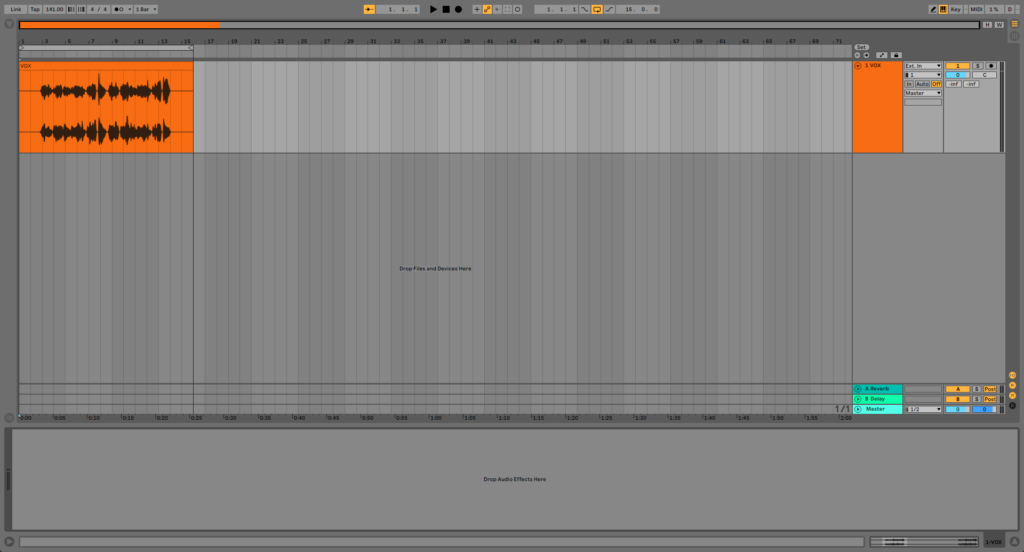Toggle the Follow playback button
The width and height of the screenshot is (1024, 552).
[369, 9]
